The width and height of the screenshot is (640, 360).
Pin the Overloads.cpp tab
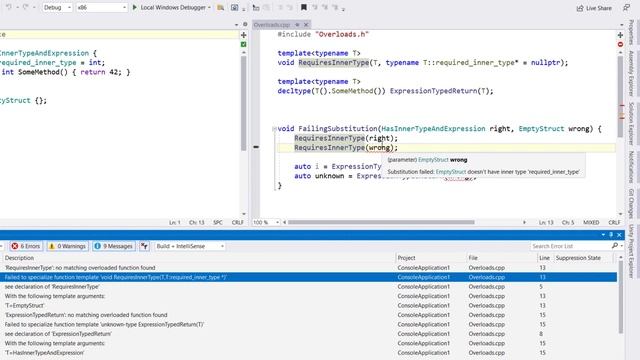(x=298, y=25)
